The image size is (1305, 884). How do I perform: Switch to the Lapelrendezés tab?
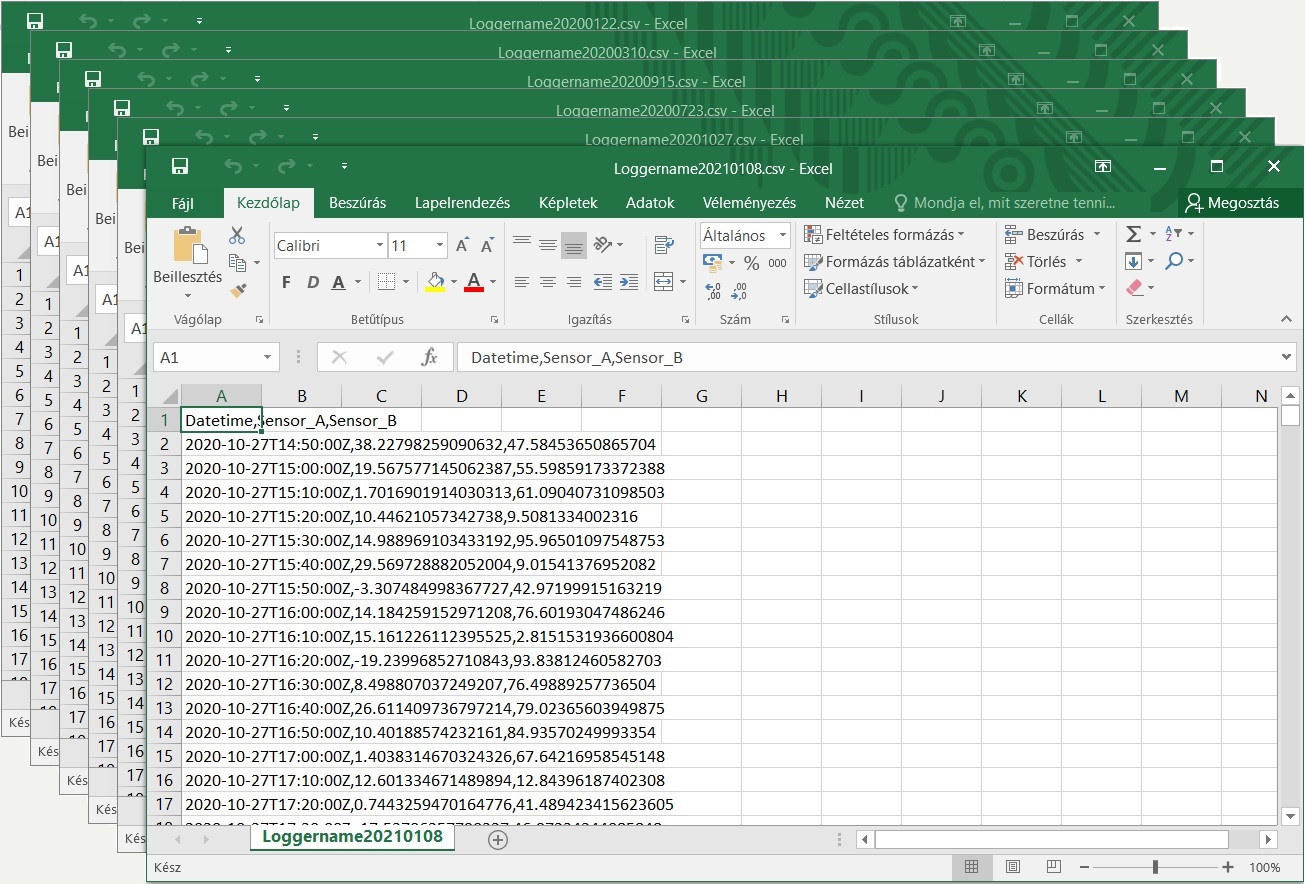click(x=463, y=202)
